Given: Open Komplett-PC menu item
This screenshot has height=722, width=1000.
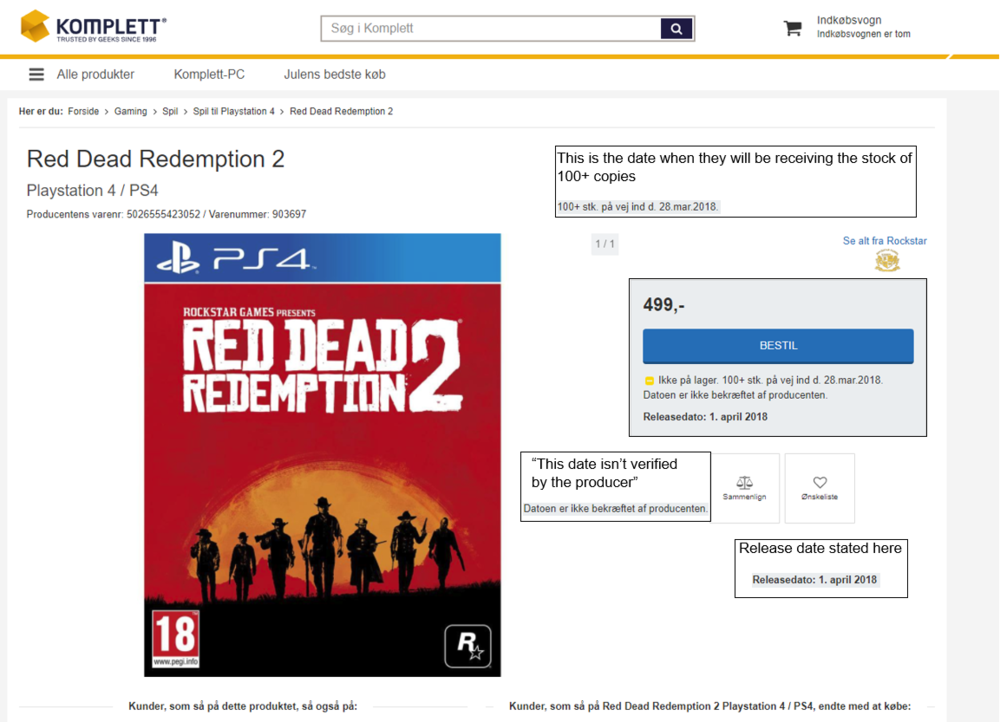Looking at the screenshot, I should pos(209,75).
